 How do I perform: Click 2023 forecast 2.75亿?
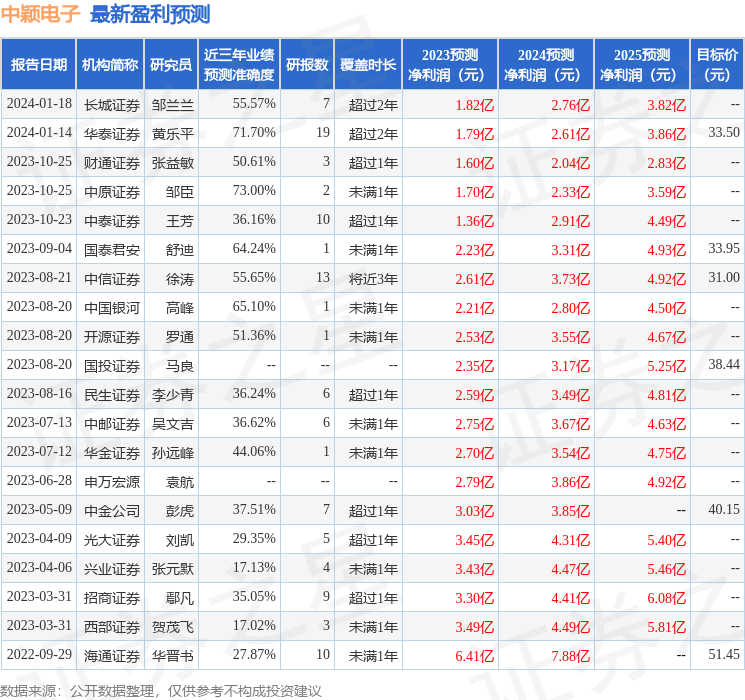[474, 424]
